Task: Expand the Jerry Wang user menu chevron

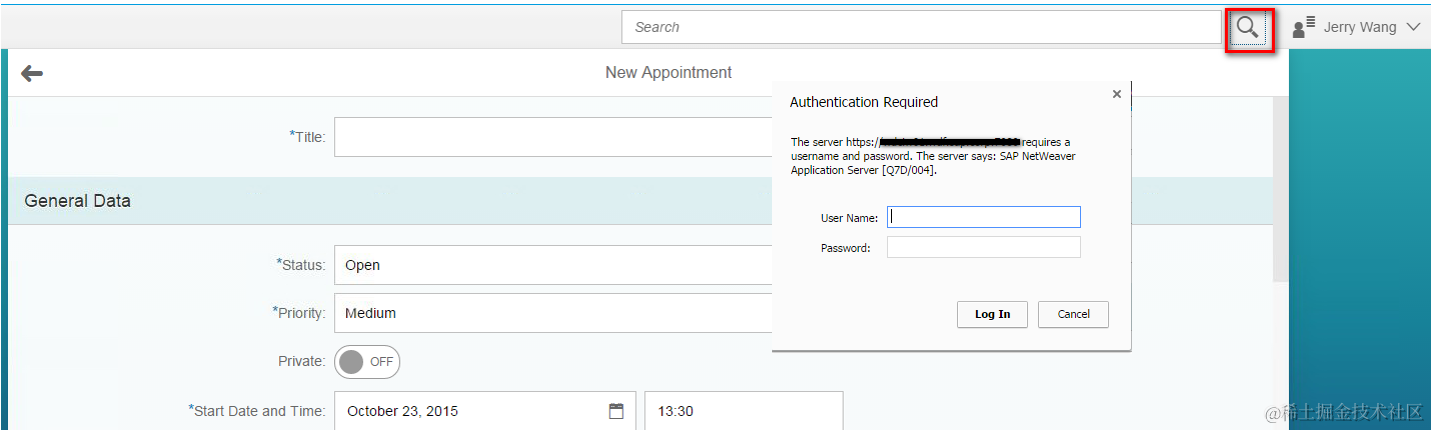Action: pyautogui.click(x=1413, y=28)
